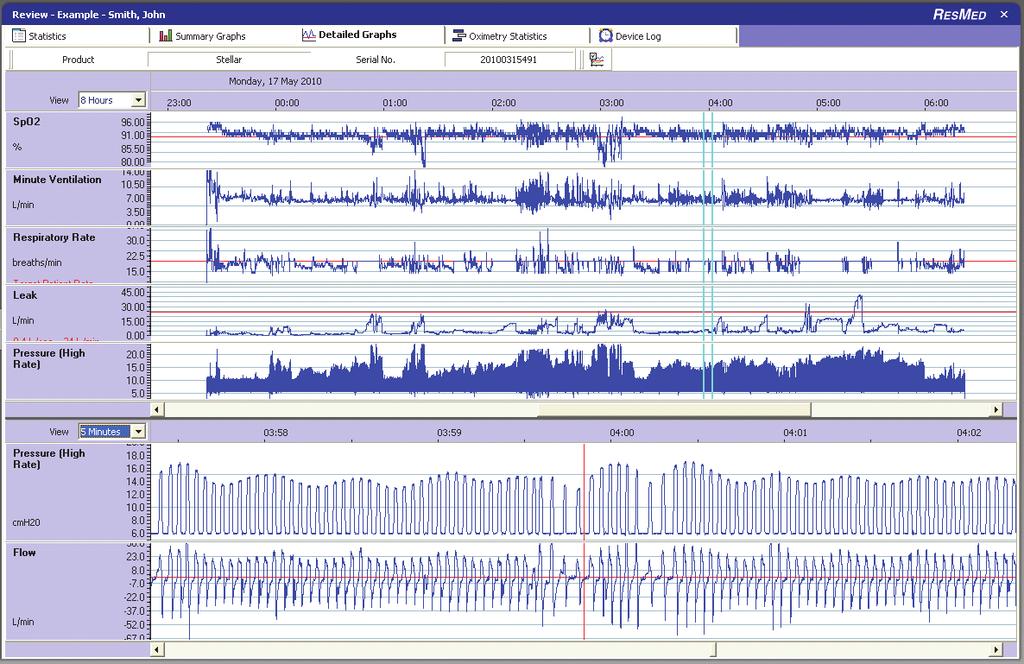Click the Product field value Stellar

229,59
